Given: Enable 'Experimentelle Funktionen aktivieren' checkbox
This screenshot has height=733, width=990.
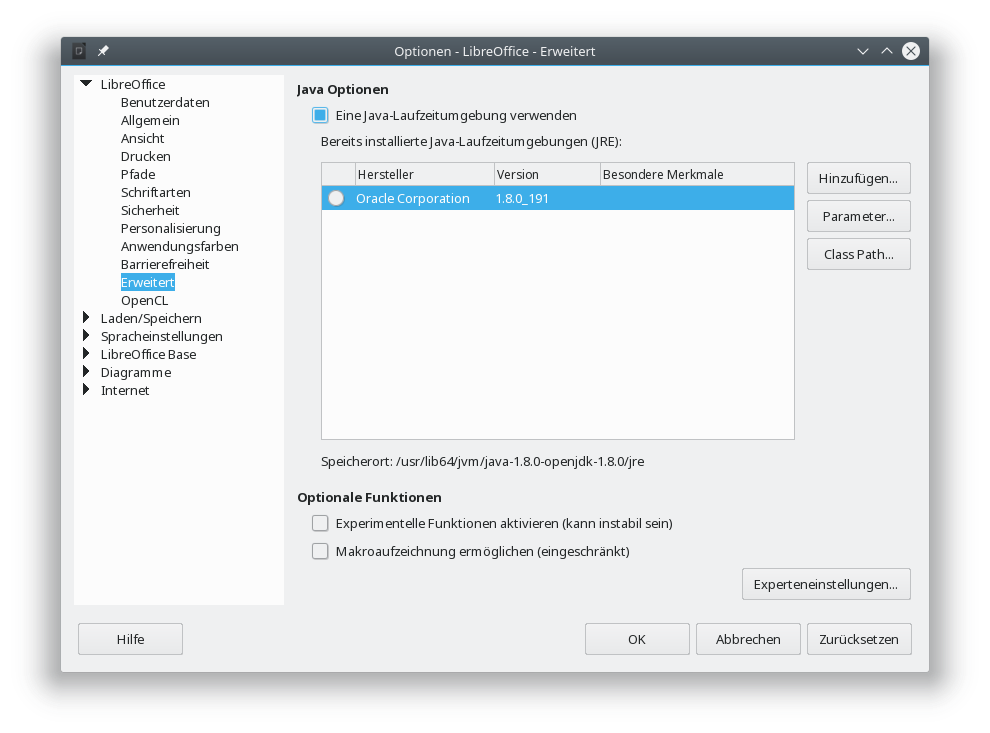Looking at the screenshot, I should coord(320,523).
